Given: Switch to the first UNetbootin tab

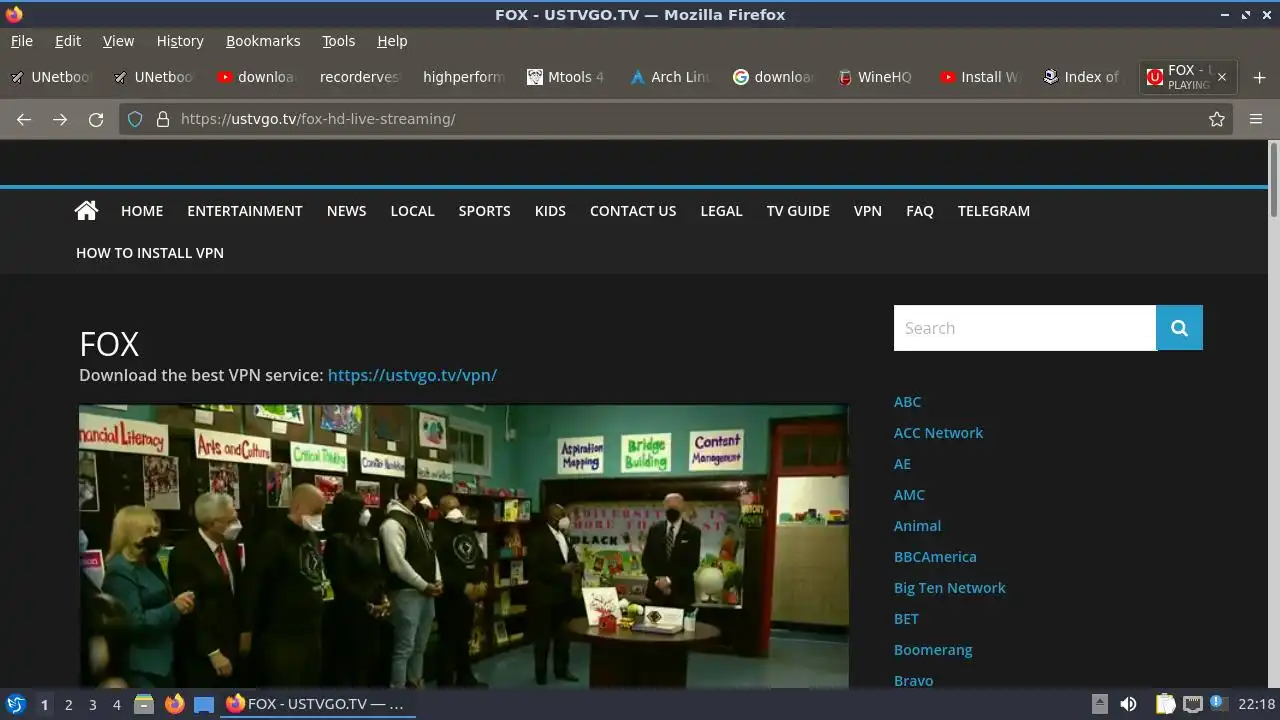Looking at the screenshot, I should [x=50, y=77].
